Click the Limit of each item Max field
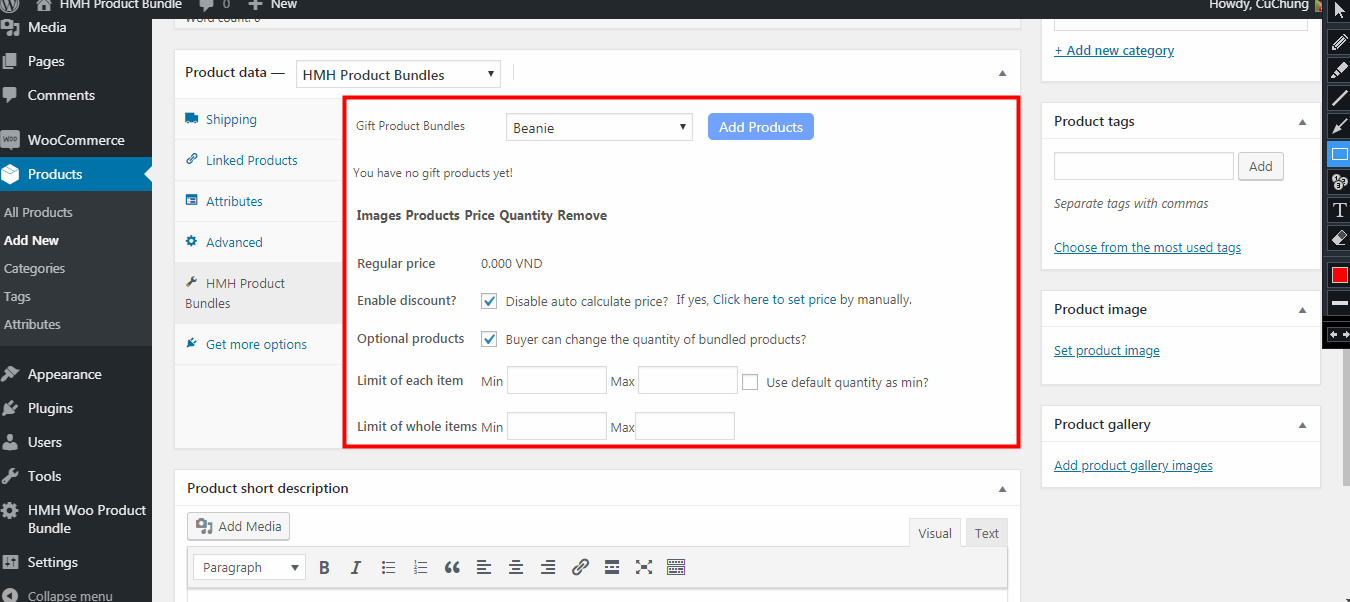1350x602 pixels. click(687, 381)
